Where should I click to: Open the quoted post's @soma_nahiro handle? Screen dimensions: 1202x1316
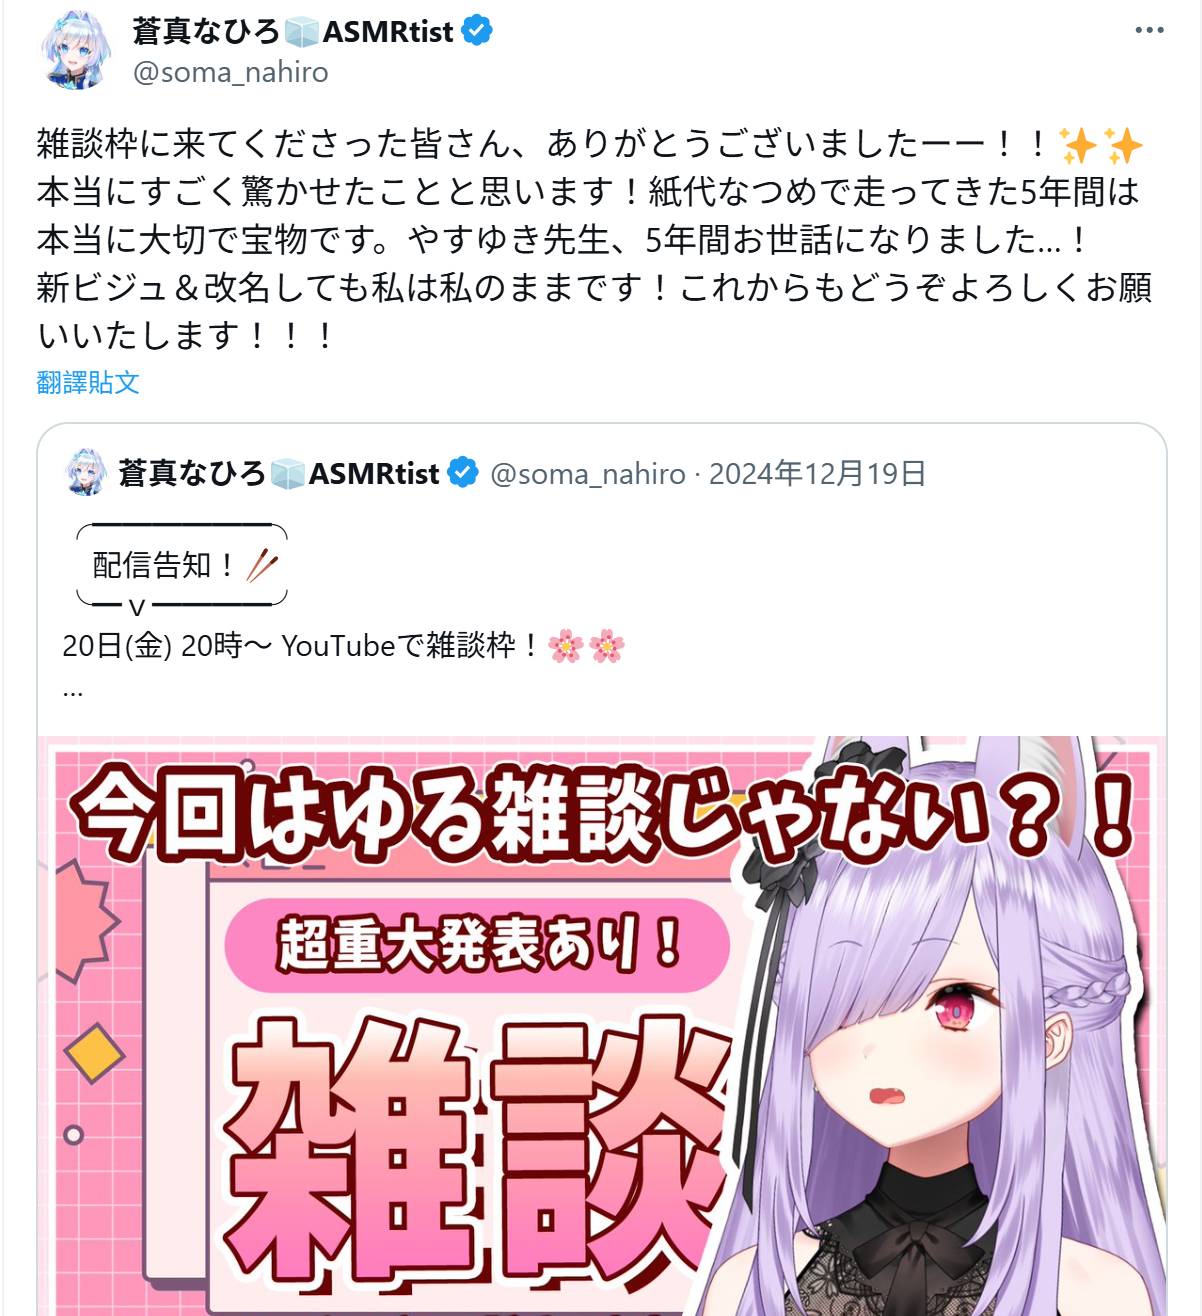pos(588,474)
